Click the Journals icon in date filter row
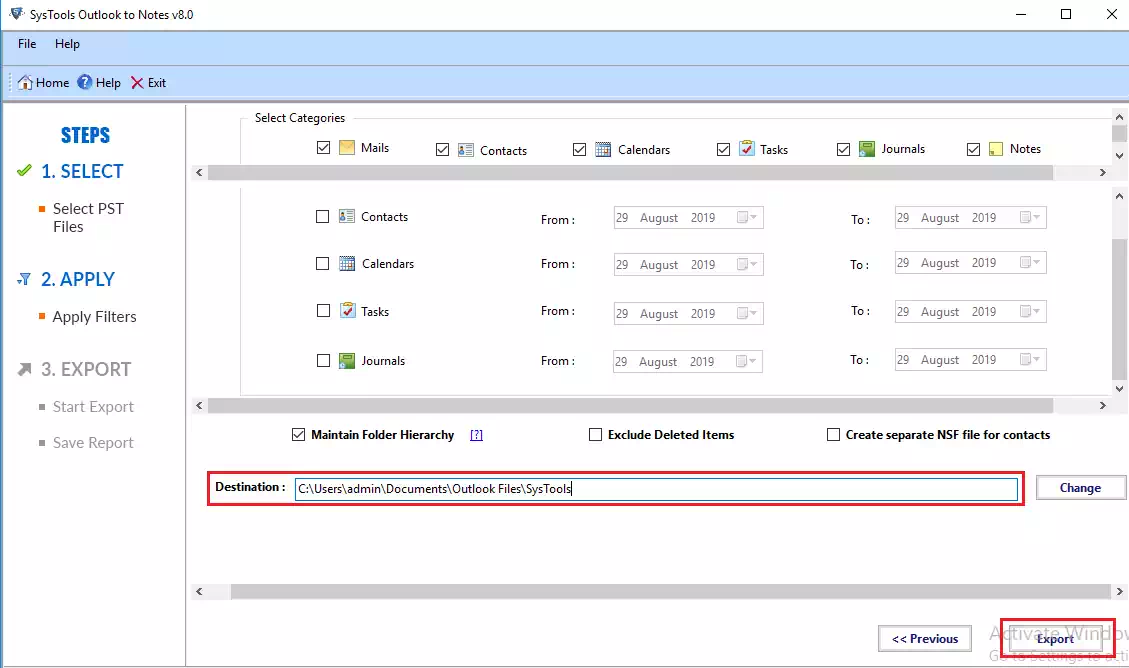This screenshot has width=1129, height=668. (x=347, y=361)
